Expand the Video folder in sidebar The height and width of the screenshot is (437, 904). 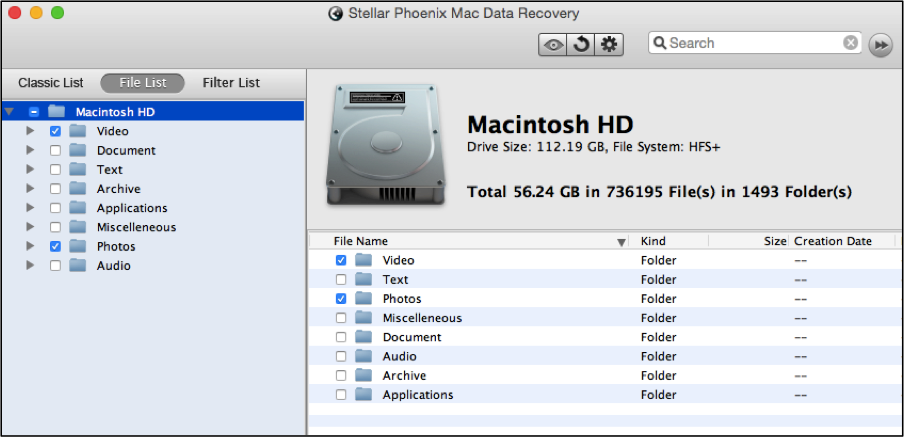pos(31,131)
